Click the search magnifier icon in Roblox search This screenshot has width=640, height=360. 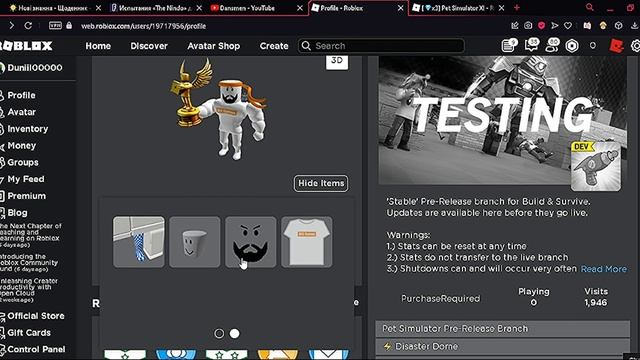coord(306,46)
